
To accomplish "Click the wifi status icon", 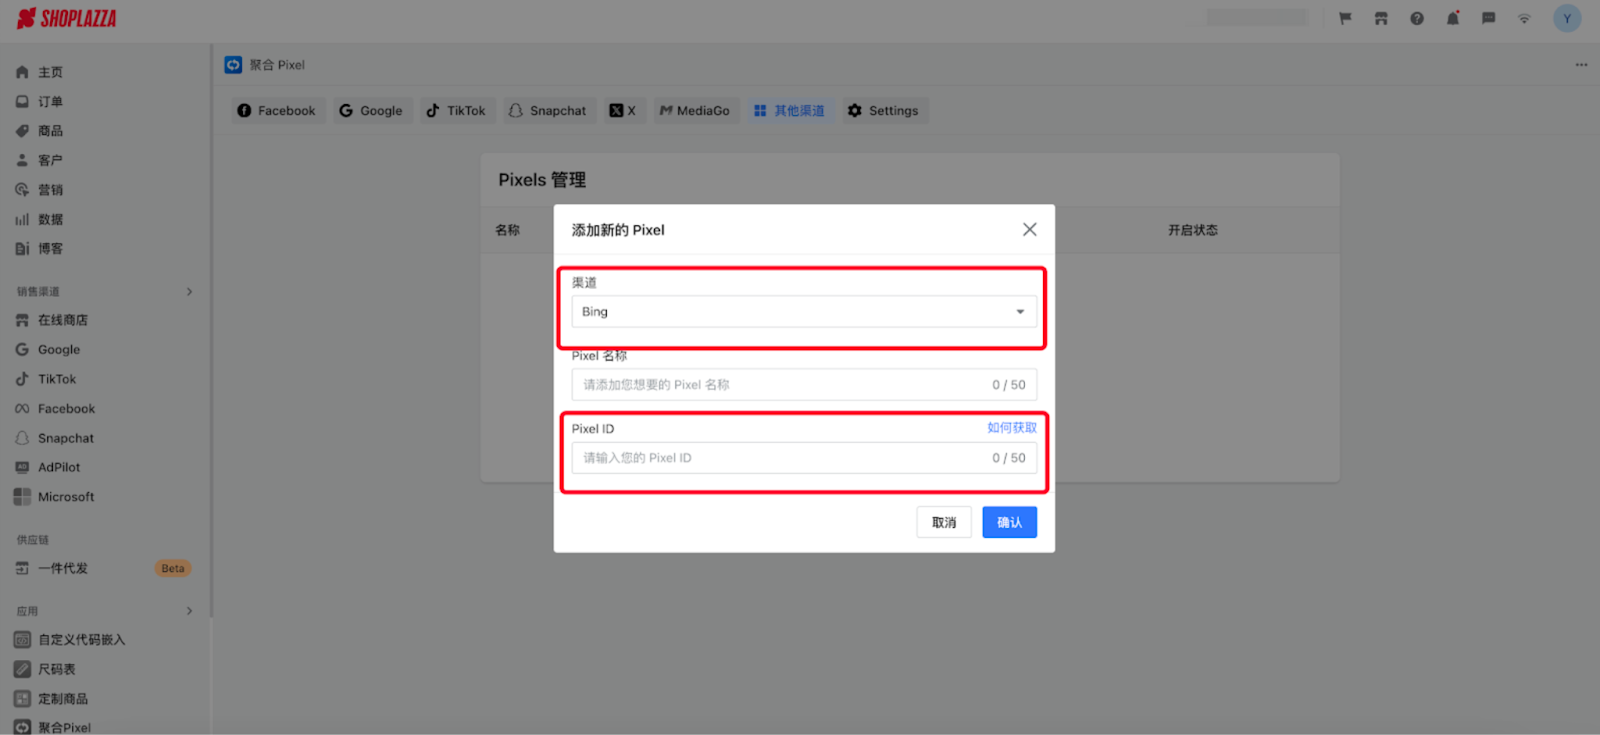I will click(1524, 18).
